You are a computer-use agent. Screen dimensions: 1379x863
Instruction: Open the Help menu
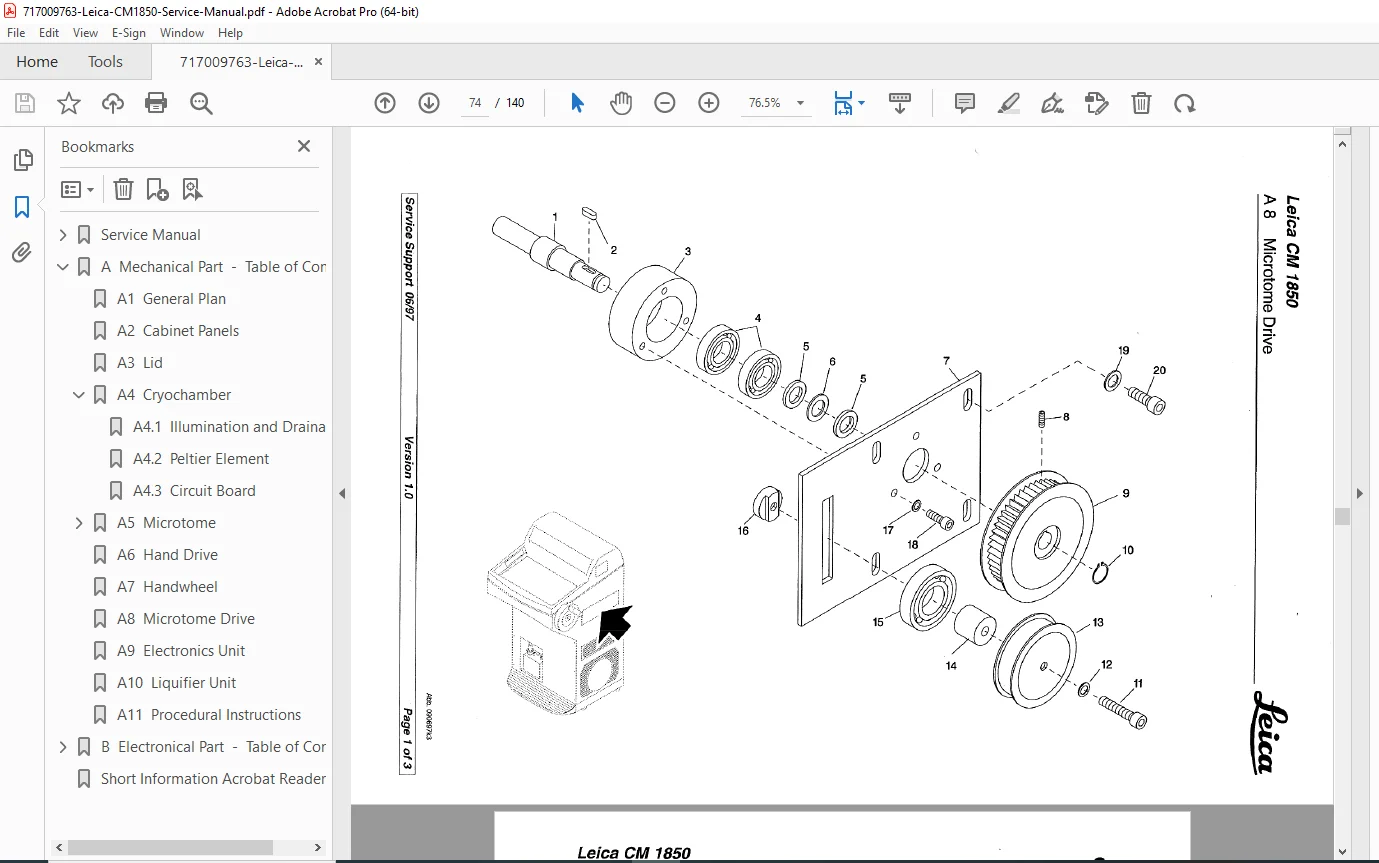[230, 33]
